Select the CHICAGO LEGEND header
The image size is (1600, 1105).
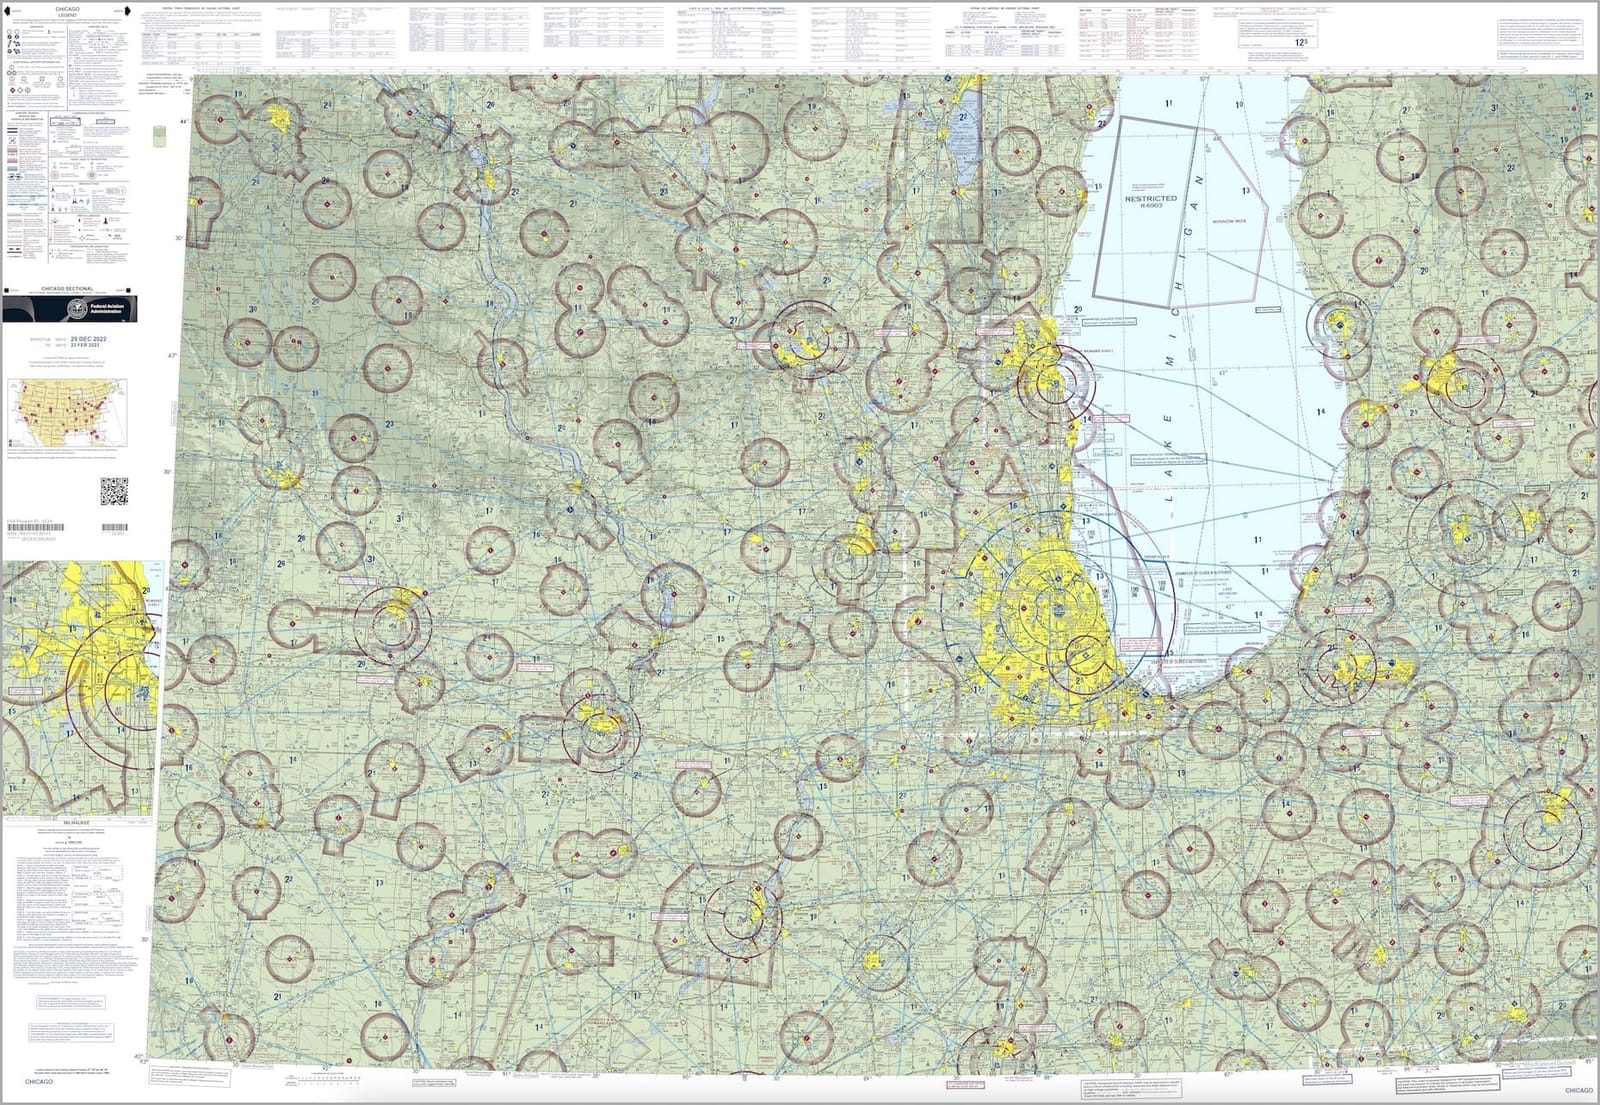66,12
